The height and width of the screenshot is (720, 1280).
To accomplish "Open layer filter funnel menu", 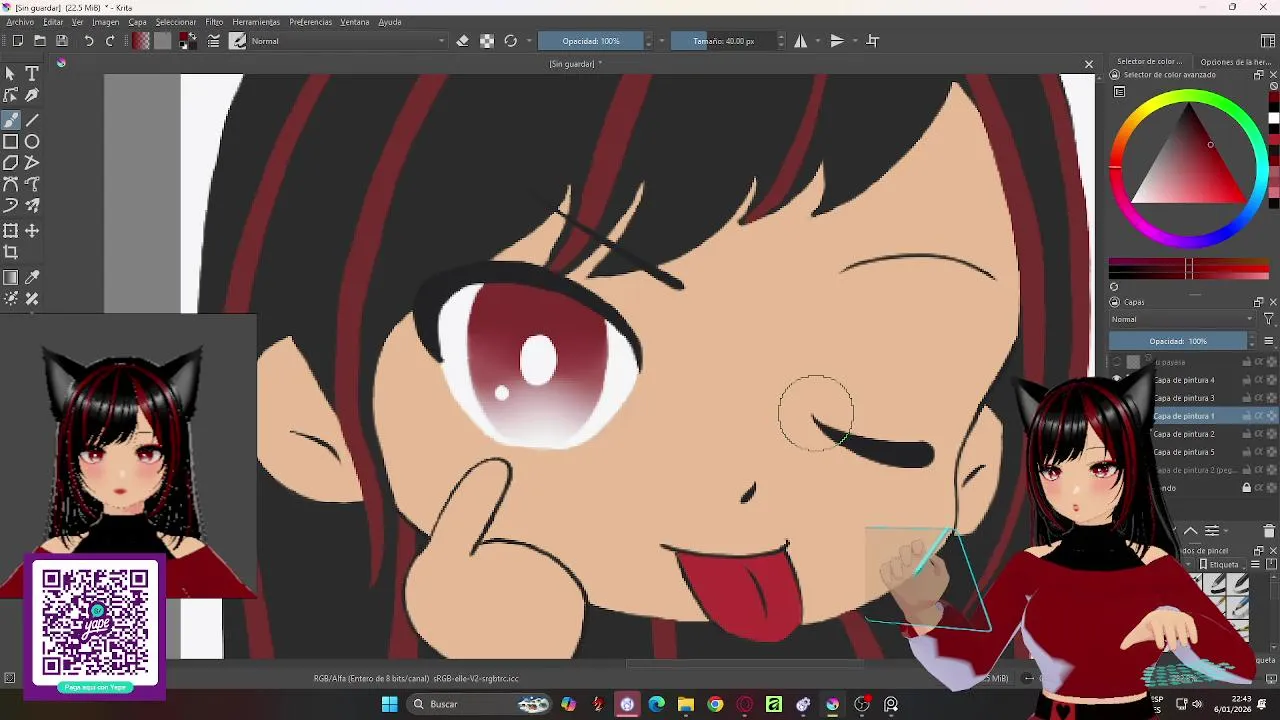I will [x=1269, y=319].
